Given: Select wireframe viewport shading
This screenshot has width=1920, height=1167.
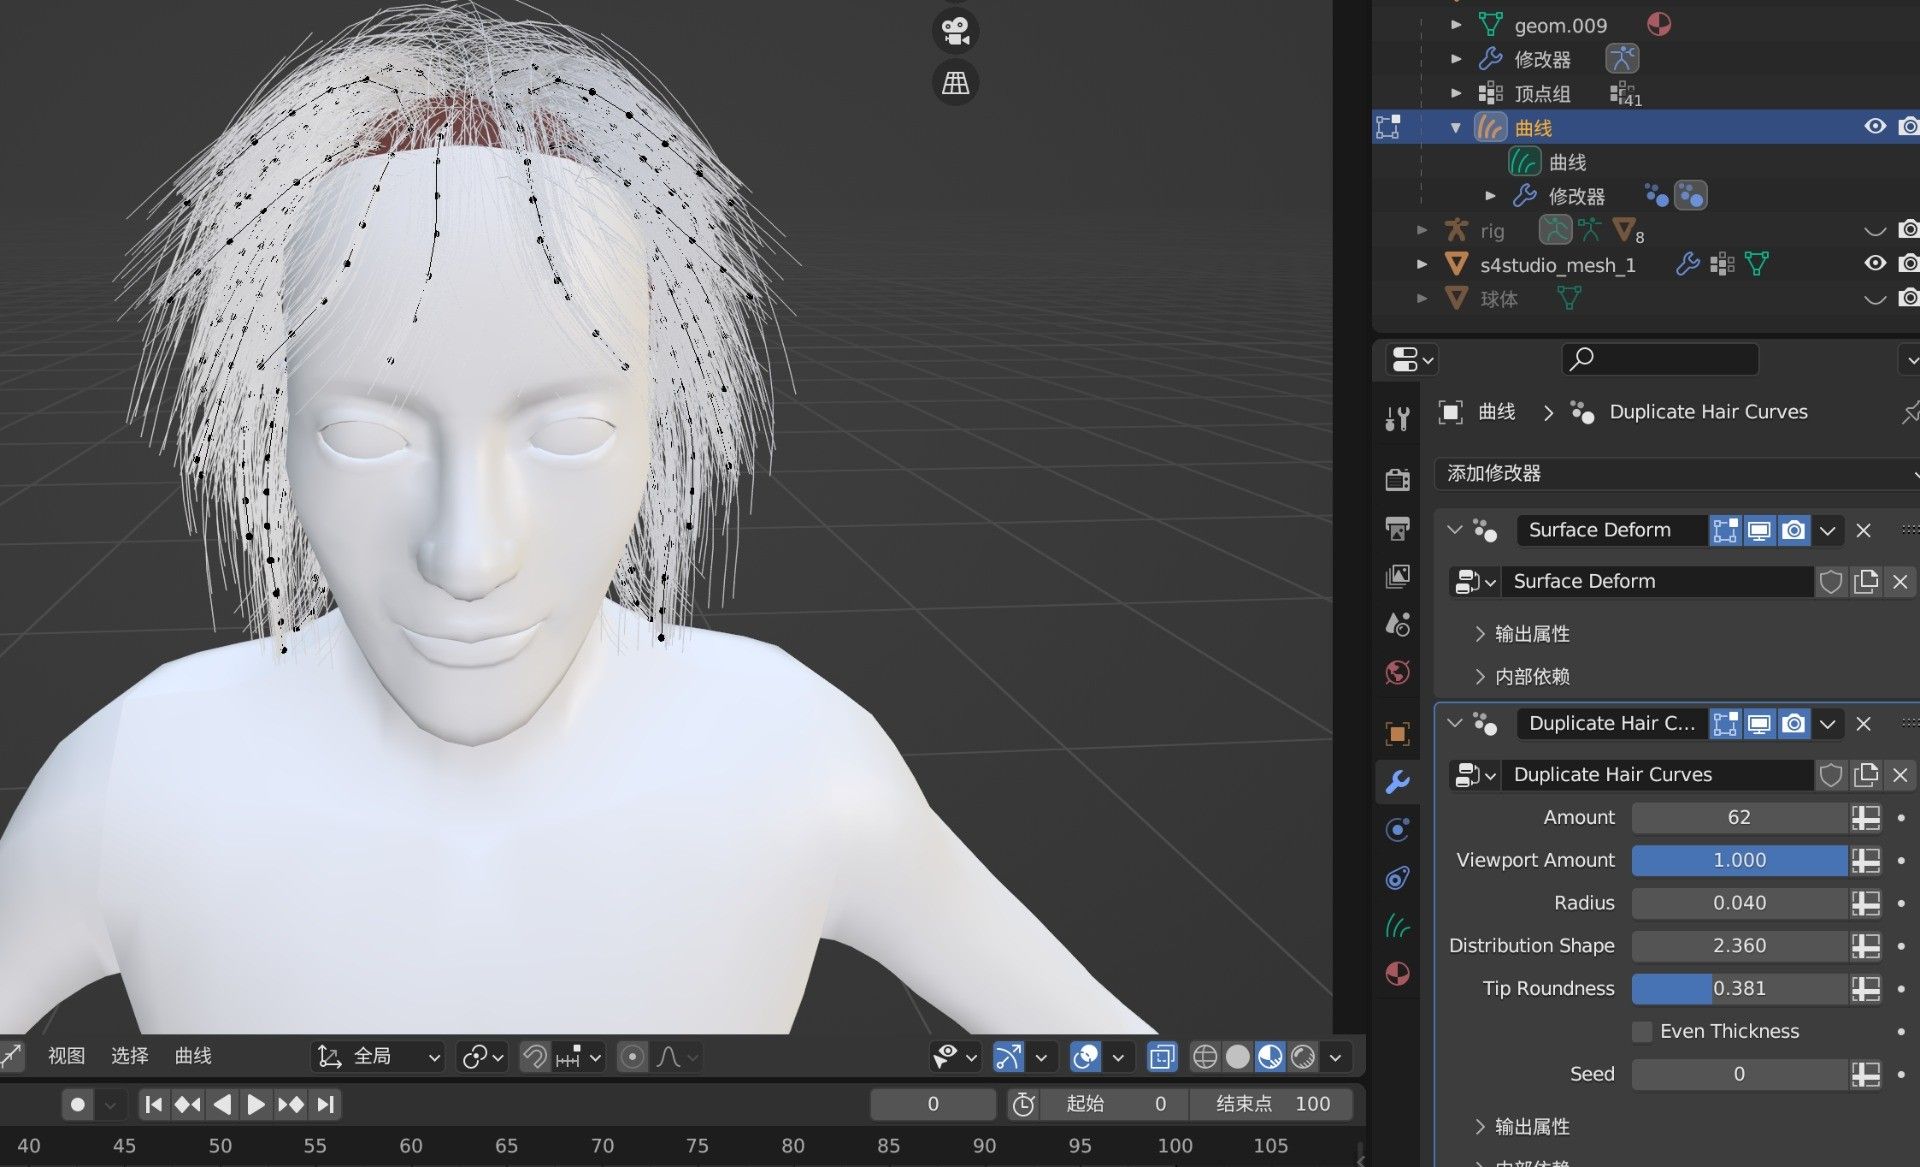Looking at the screenshot, I should click(x=1205, y=1056).
